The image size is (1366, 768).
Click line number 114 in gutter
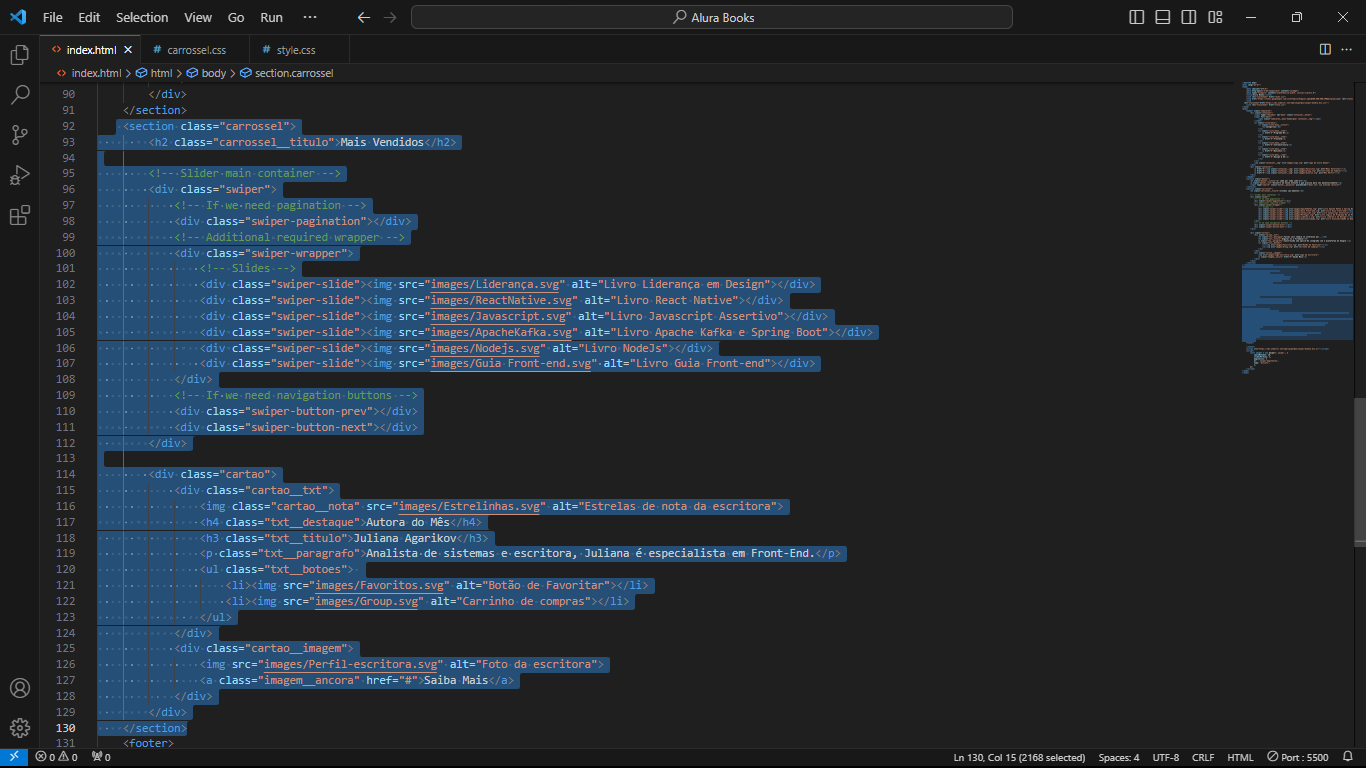(x=66, y=474)
